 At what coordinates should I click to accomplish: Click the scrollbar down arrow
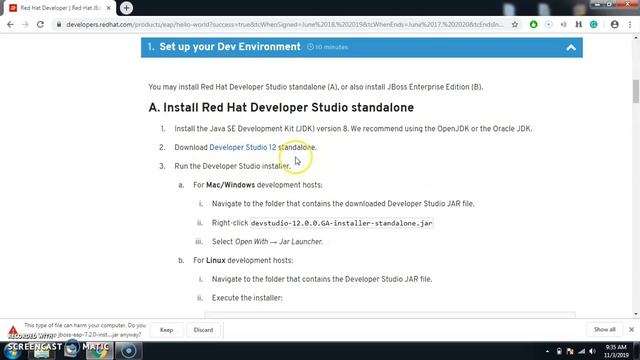pos(636,314)
